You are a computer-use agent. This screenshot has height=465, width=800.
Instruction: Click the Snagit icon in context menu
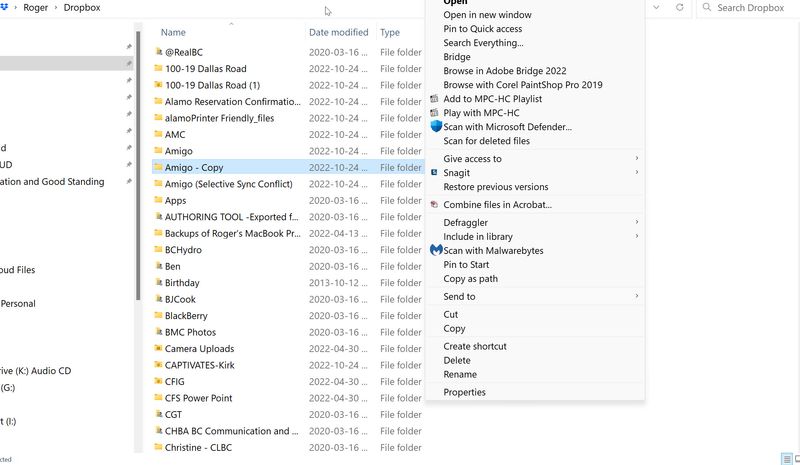click(434, 173)
